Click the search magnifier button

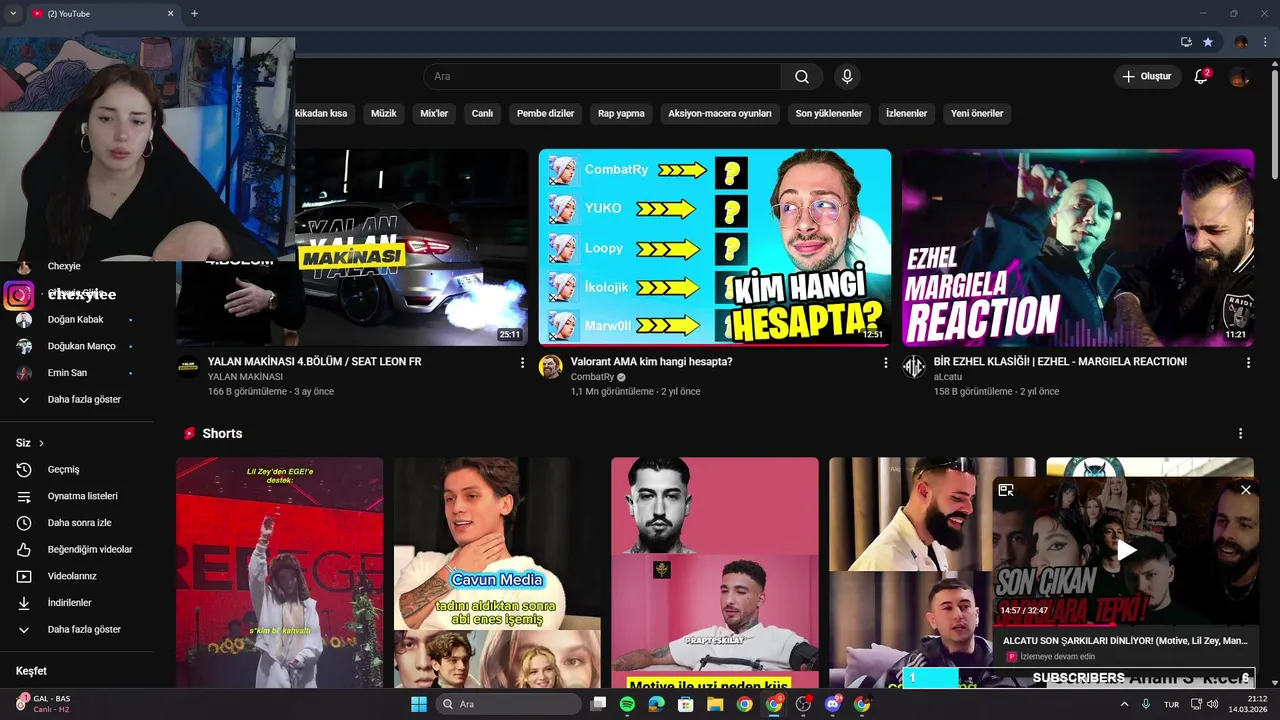point(802,77)
